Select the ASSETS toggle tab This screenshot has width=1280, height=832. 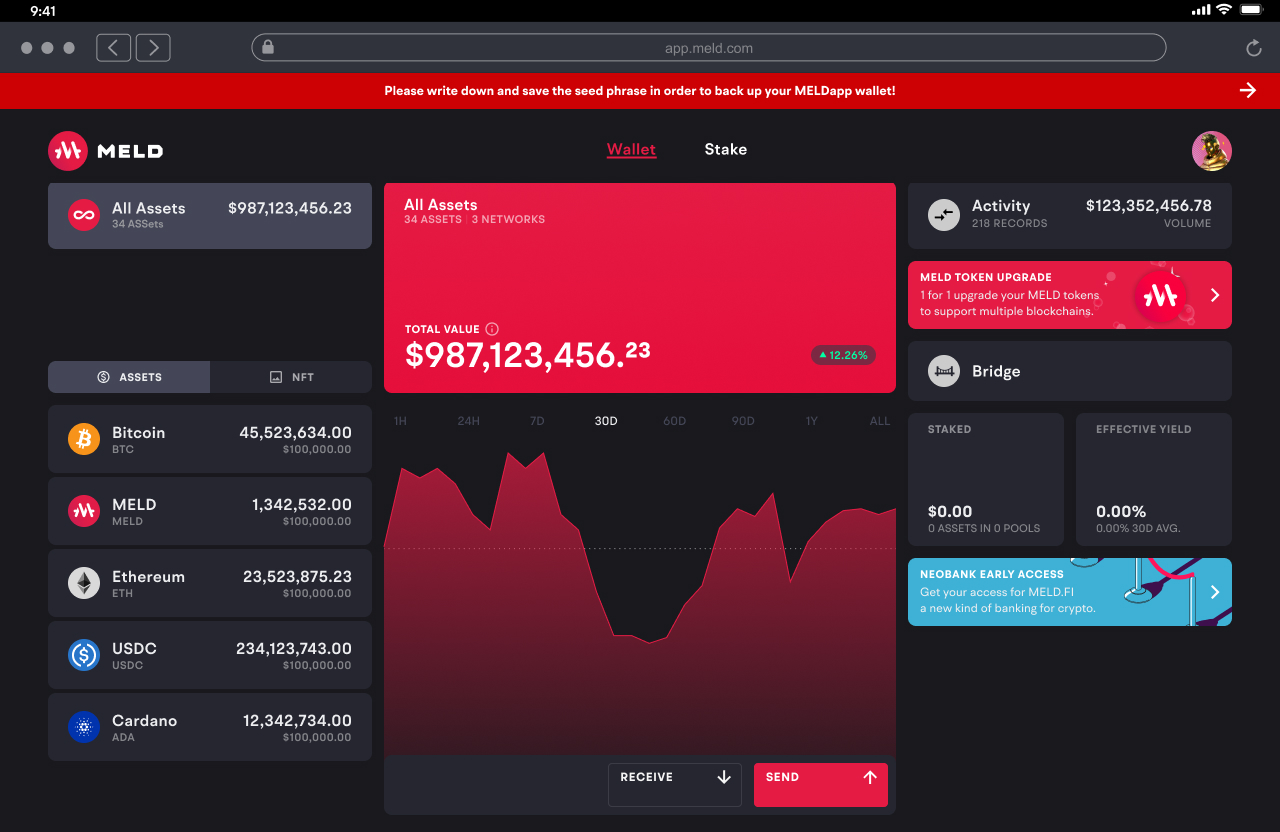(129, 377)
